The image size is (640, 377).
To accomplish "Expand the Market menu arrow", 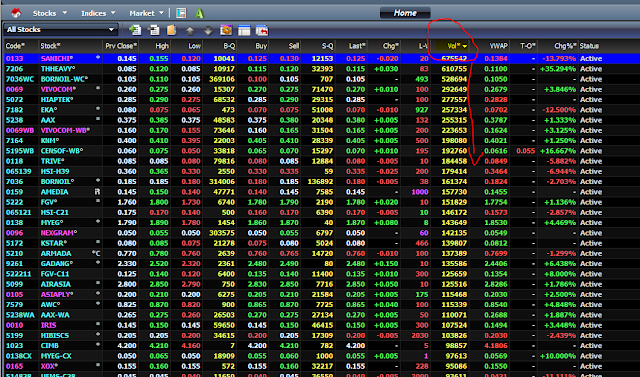I will click(161, 13).
